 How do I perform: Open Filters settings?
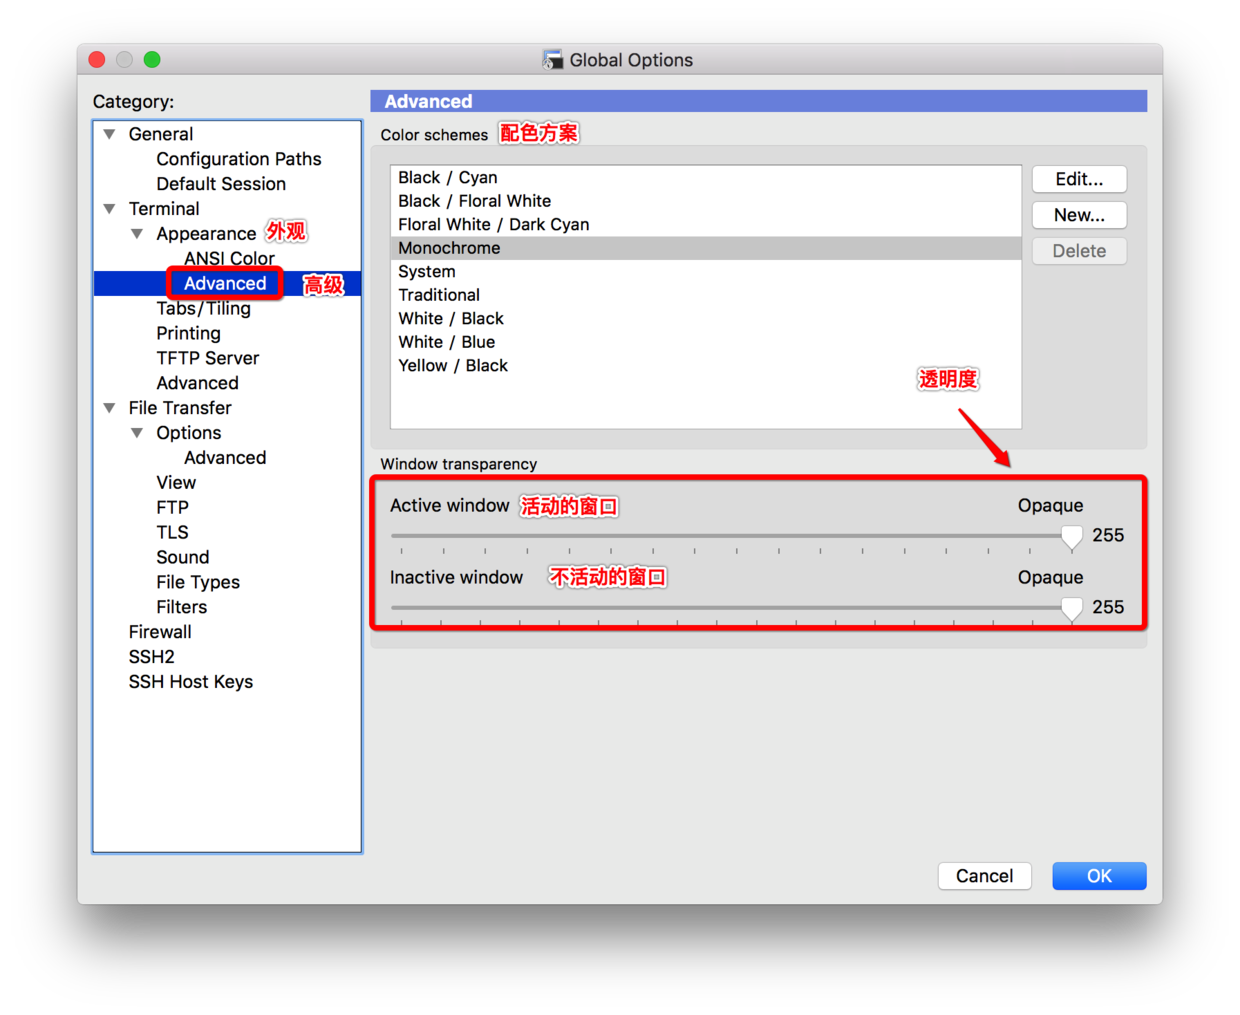(181, 607)
